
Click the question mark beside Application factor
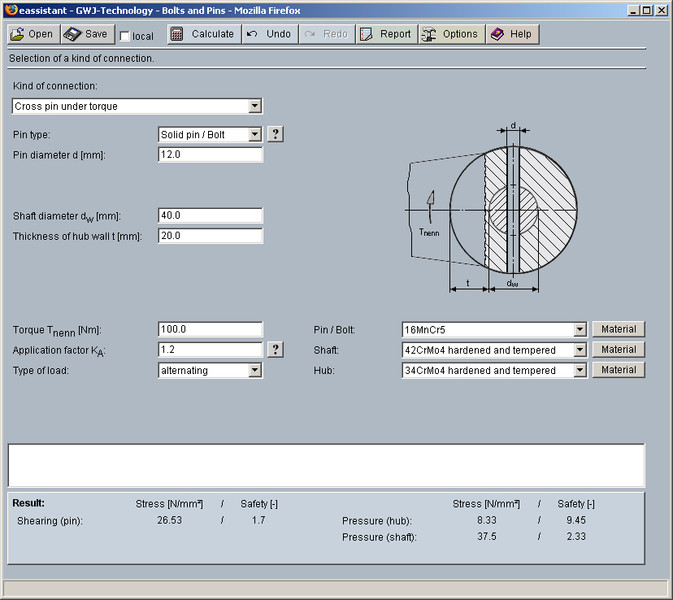(276, 350)
